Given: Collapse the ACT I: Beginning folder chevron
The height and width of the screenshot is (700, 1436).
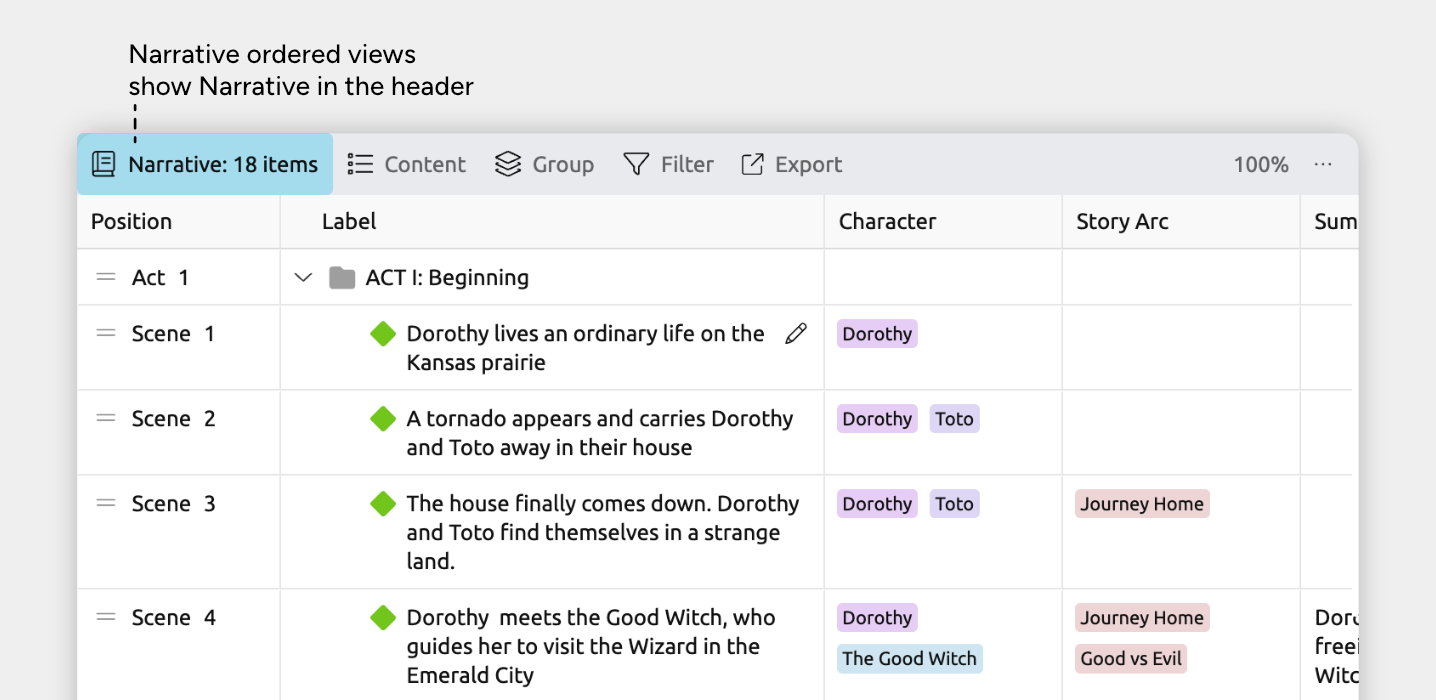Looking at the screenshot, I should click(303, 278).
